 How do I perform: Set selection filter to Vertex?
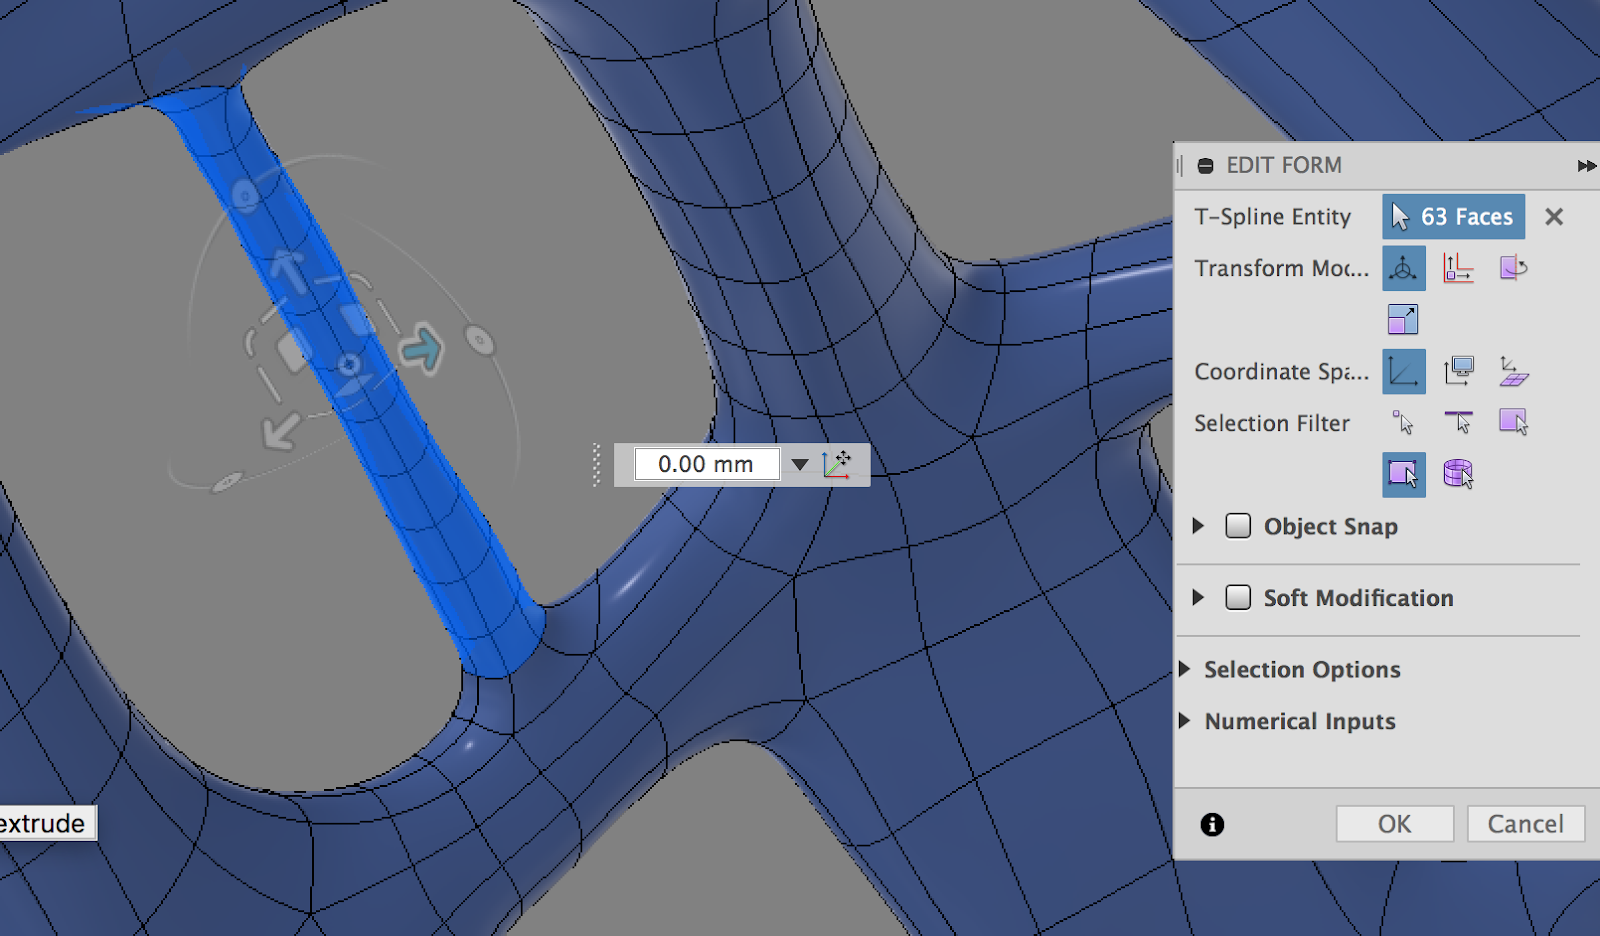[x=1403, y=423]
